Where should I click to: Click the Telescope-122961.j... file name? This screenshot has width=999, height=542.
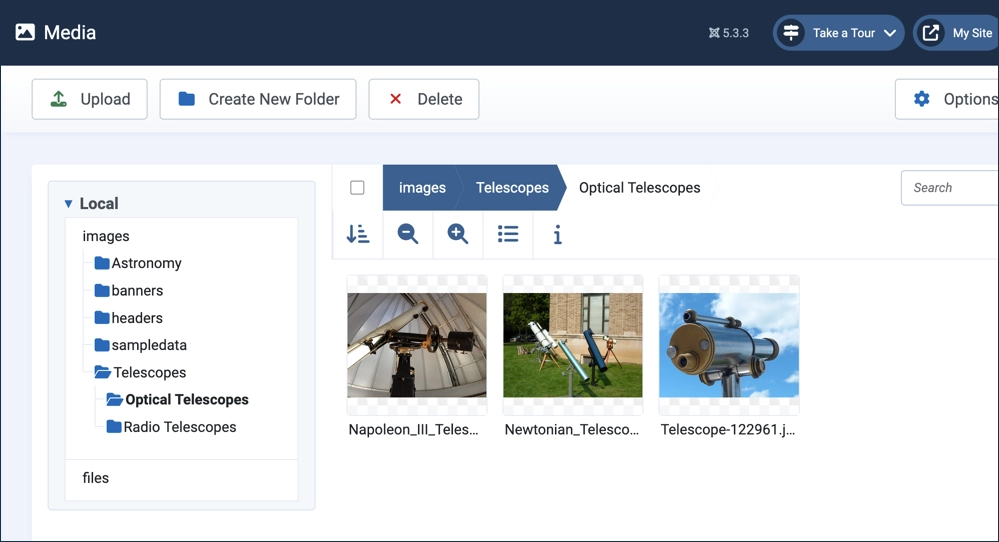pyautogui.click(x=728, y=430)
